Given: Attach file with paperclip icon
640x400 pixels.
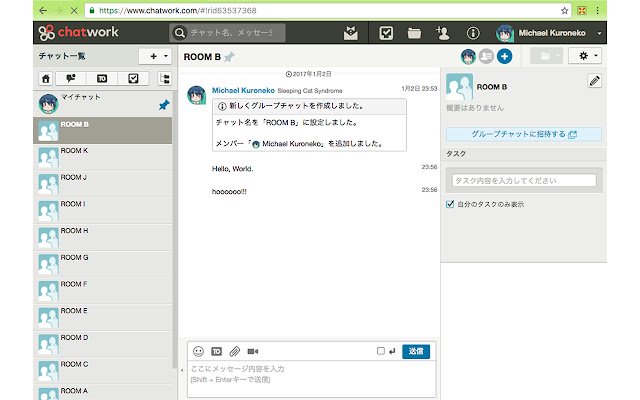Looking at the screenshot, I should [x=234, y=351].
